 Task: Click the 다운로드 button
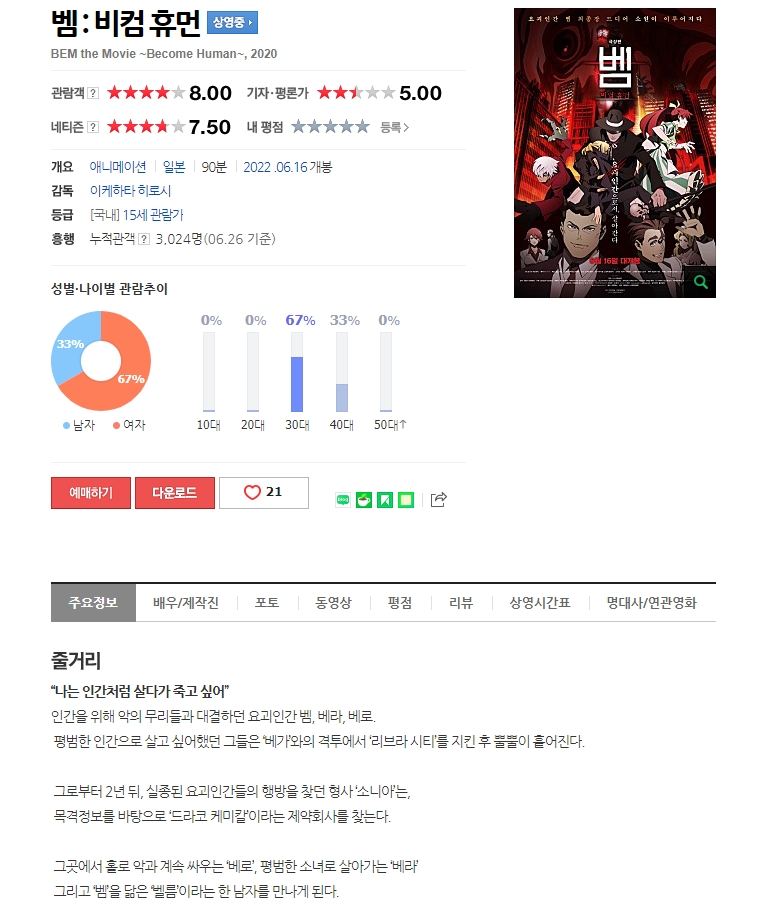(175, 493)
